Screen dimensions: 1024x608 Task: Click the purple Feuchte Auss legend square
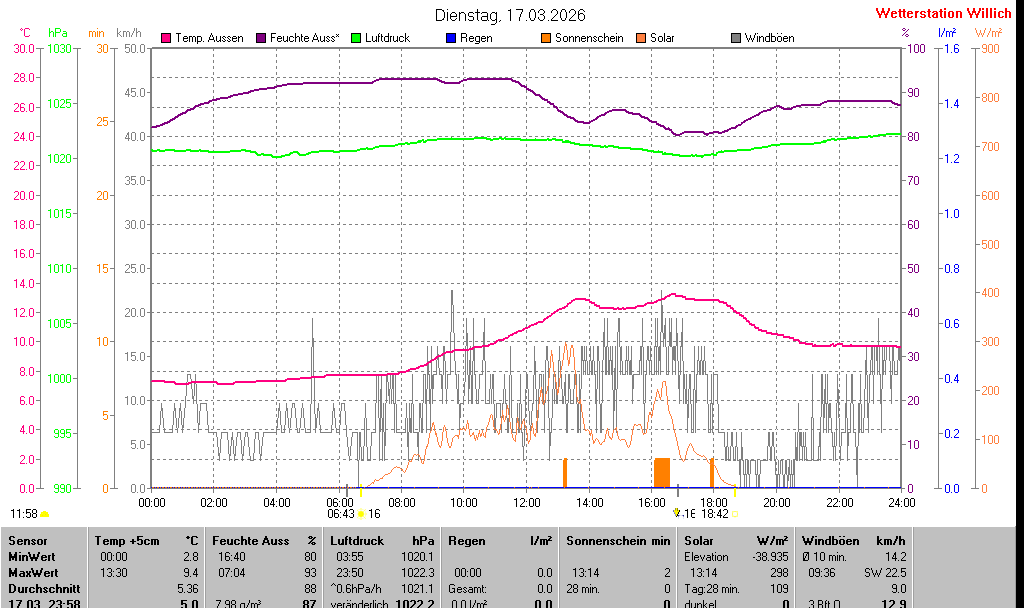tap(261, 38)
